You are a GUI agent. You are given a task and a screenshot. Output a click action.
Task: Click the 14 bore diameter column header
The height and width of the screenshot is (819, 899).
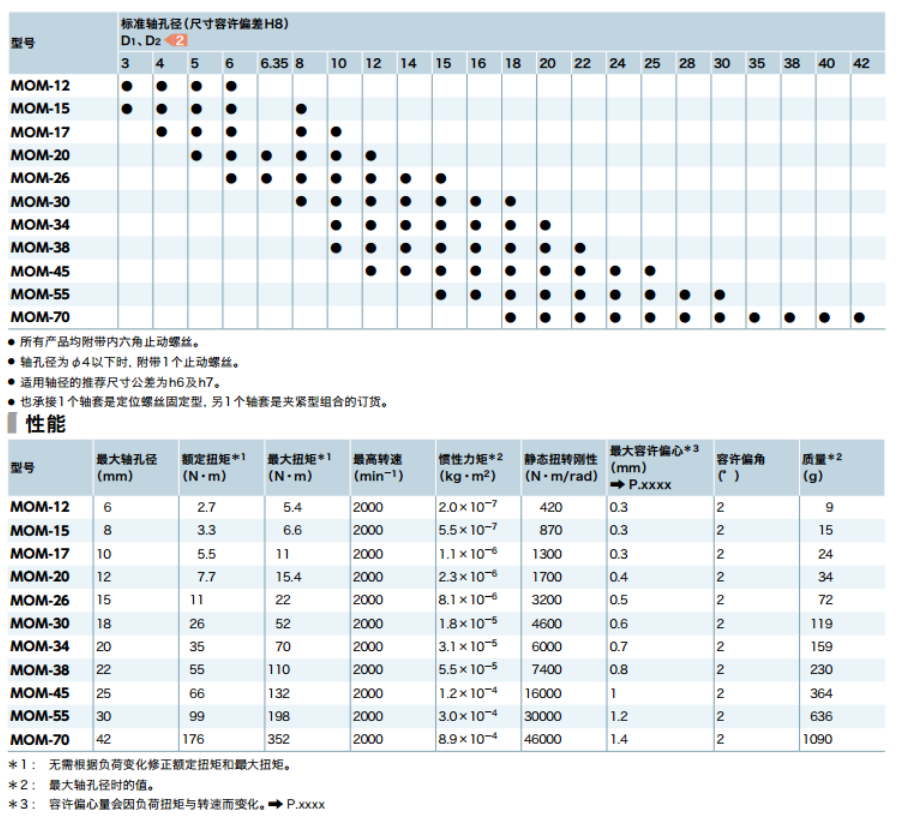408,63
